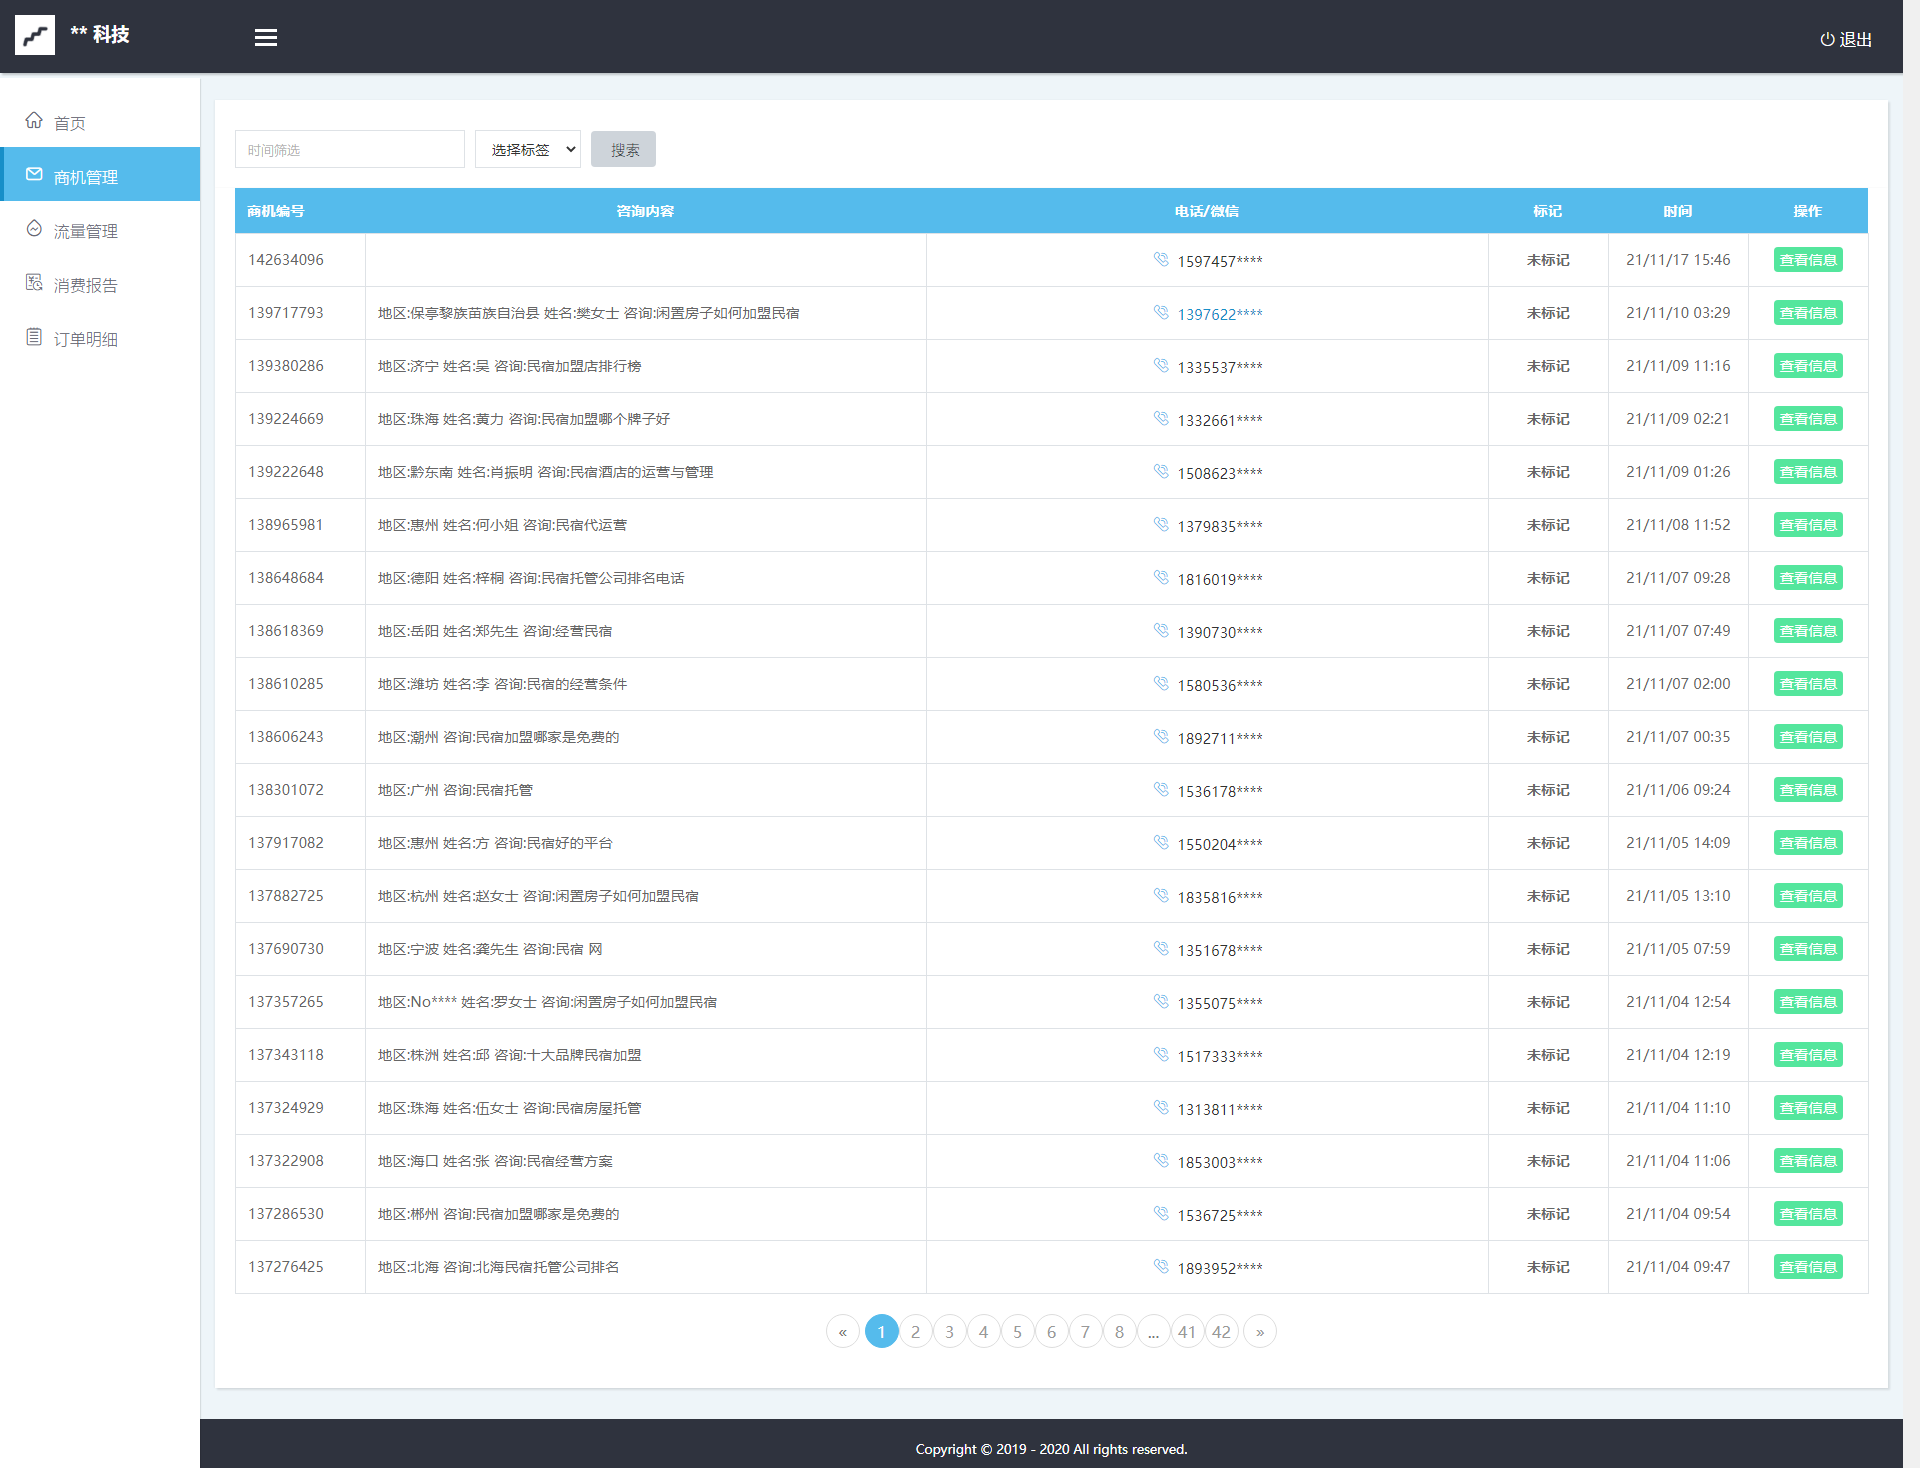Click phone icon for 1550204****
This screenshot has height=1468, width=1920.
coord(1161,842)
